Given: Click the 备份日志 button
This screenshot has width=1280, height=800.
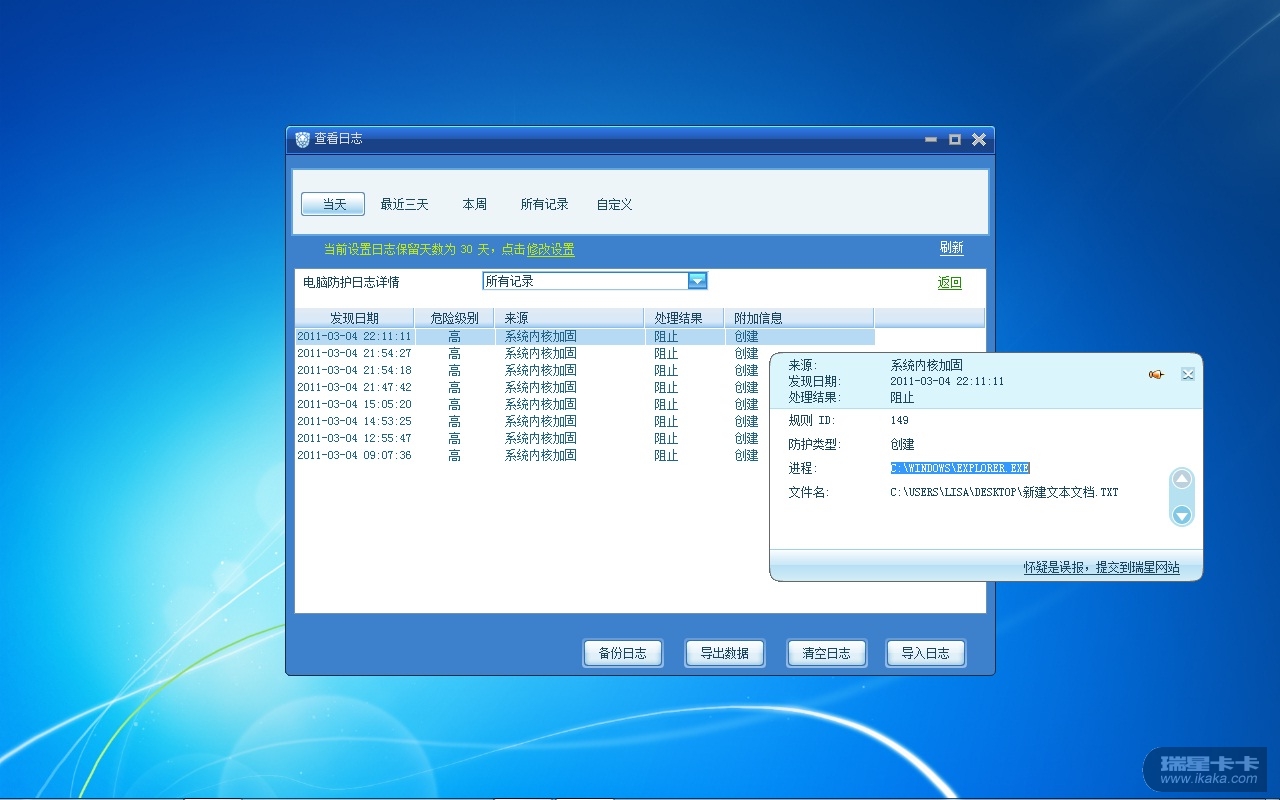Looking at the screenshot, I should coord(622,653).
